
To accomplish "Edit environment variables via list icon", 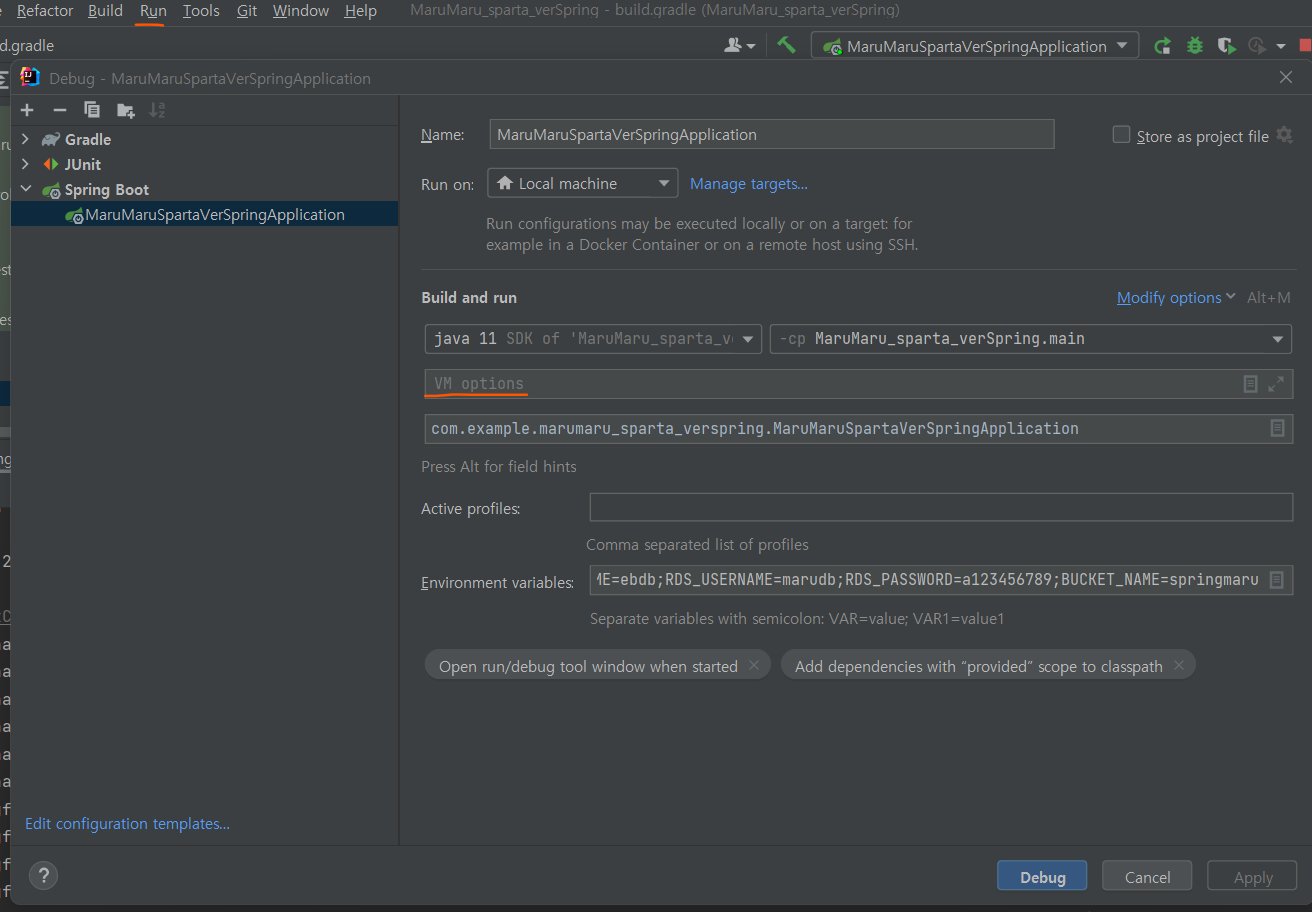I will [1276, 580].
